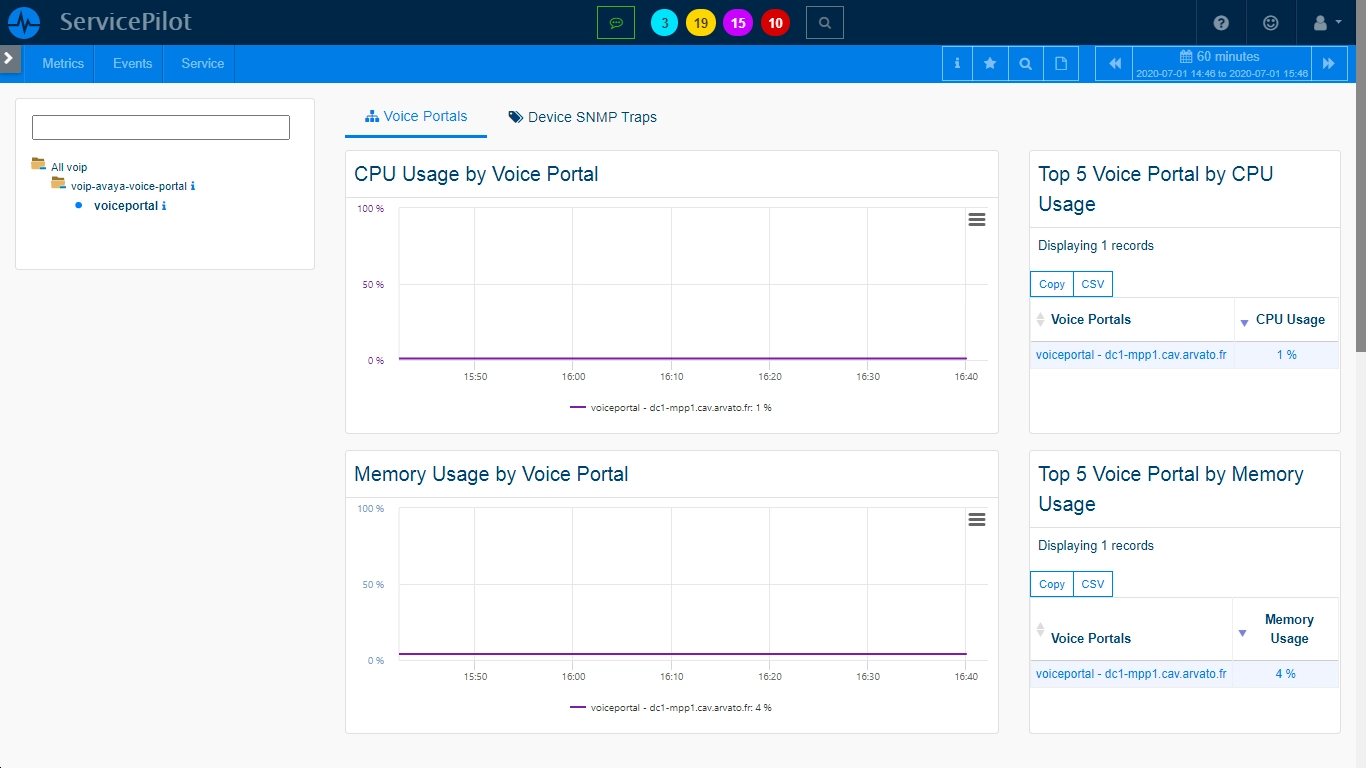Switch to the Voice Portals tab

click(x=416, y=116)
